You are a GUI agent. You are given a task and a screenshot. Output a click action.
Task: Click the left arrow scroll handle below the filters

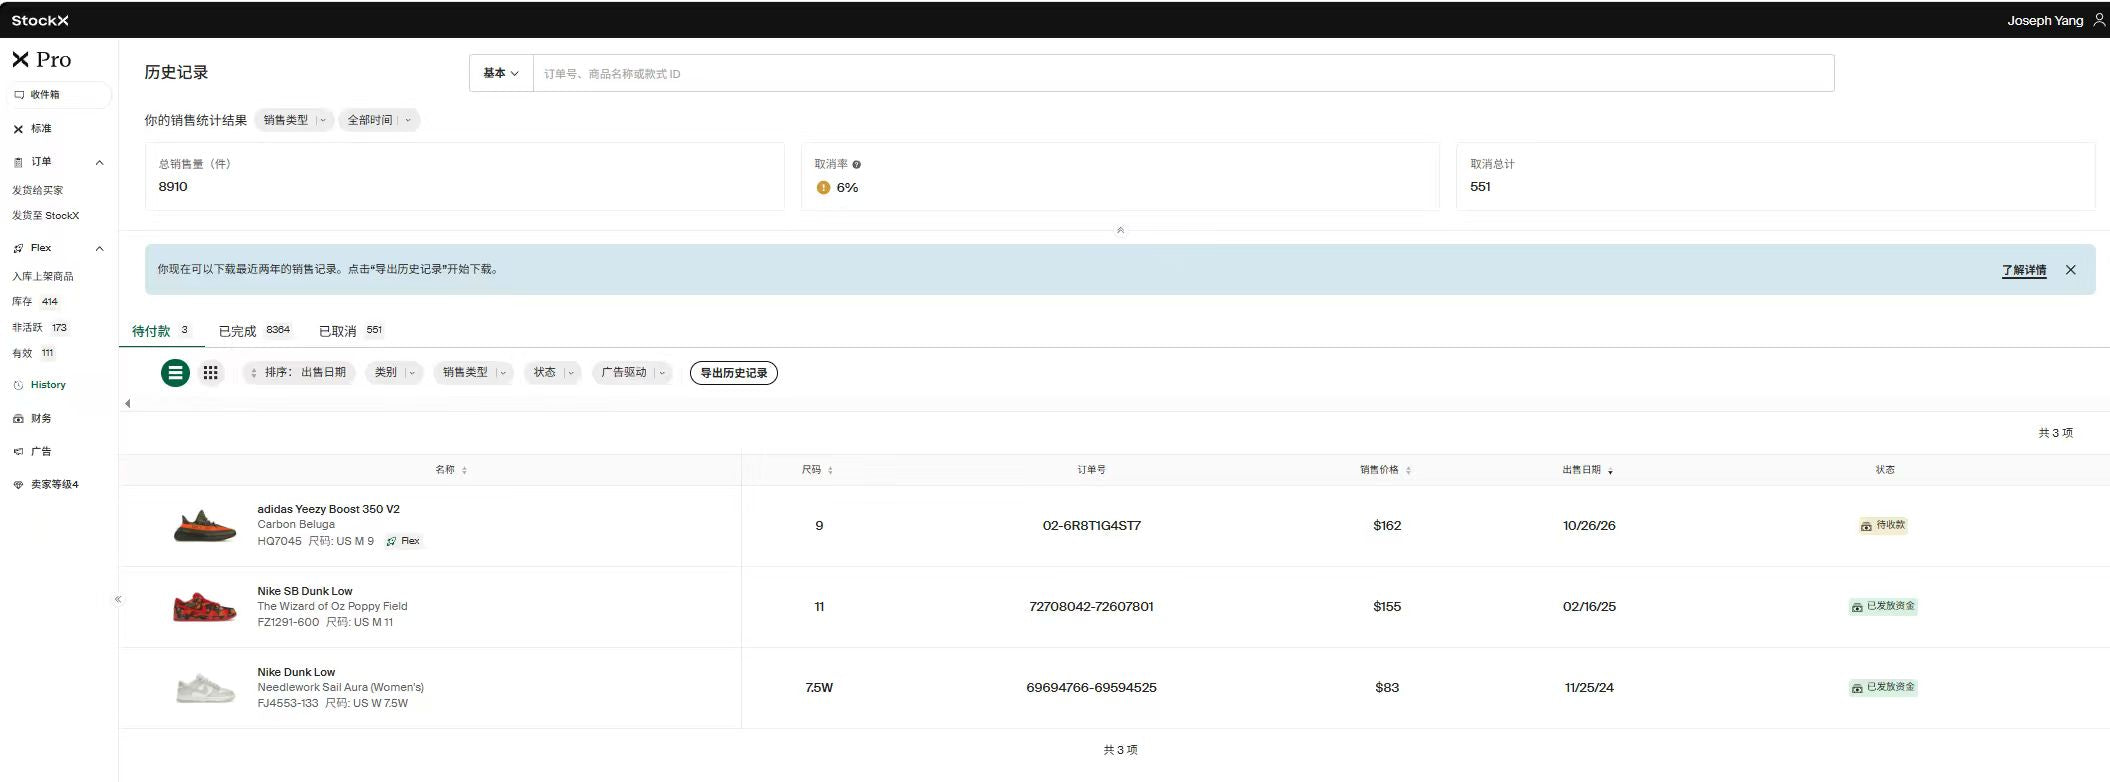pos(127,403)
